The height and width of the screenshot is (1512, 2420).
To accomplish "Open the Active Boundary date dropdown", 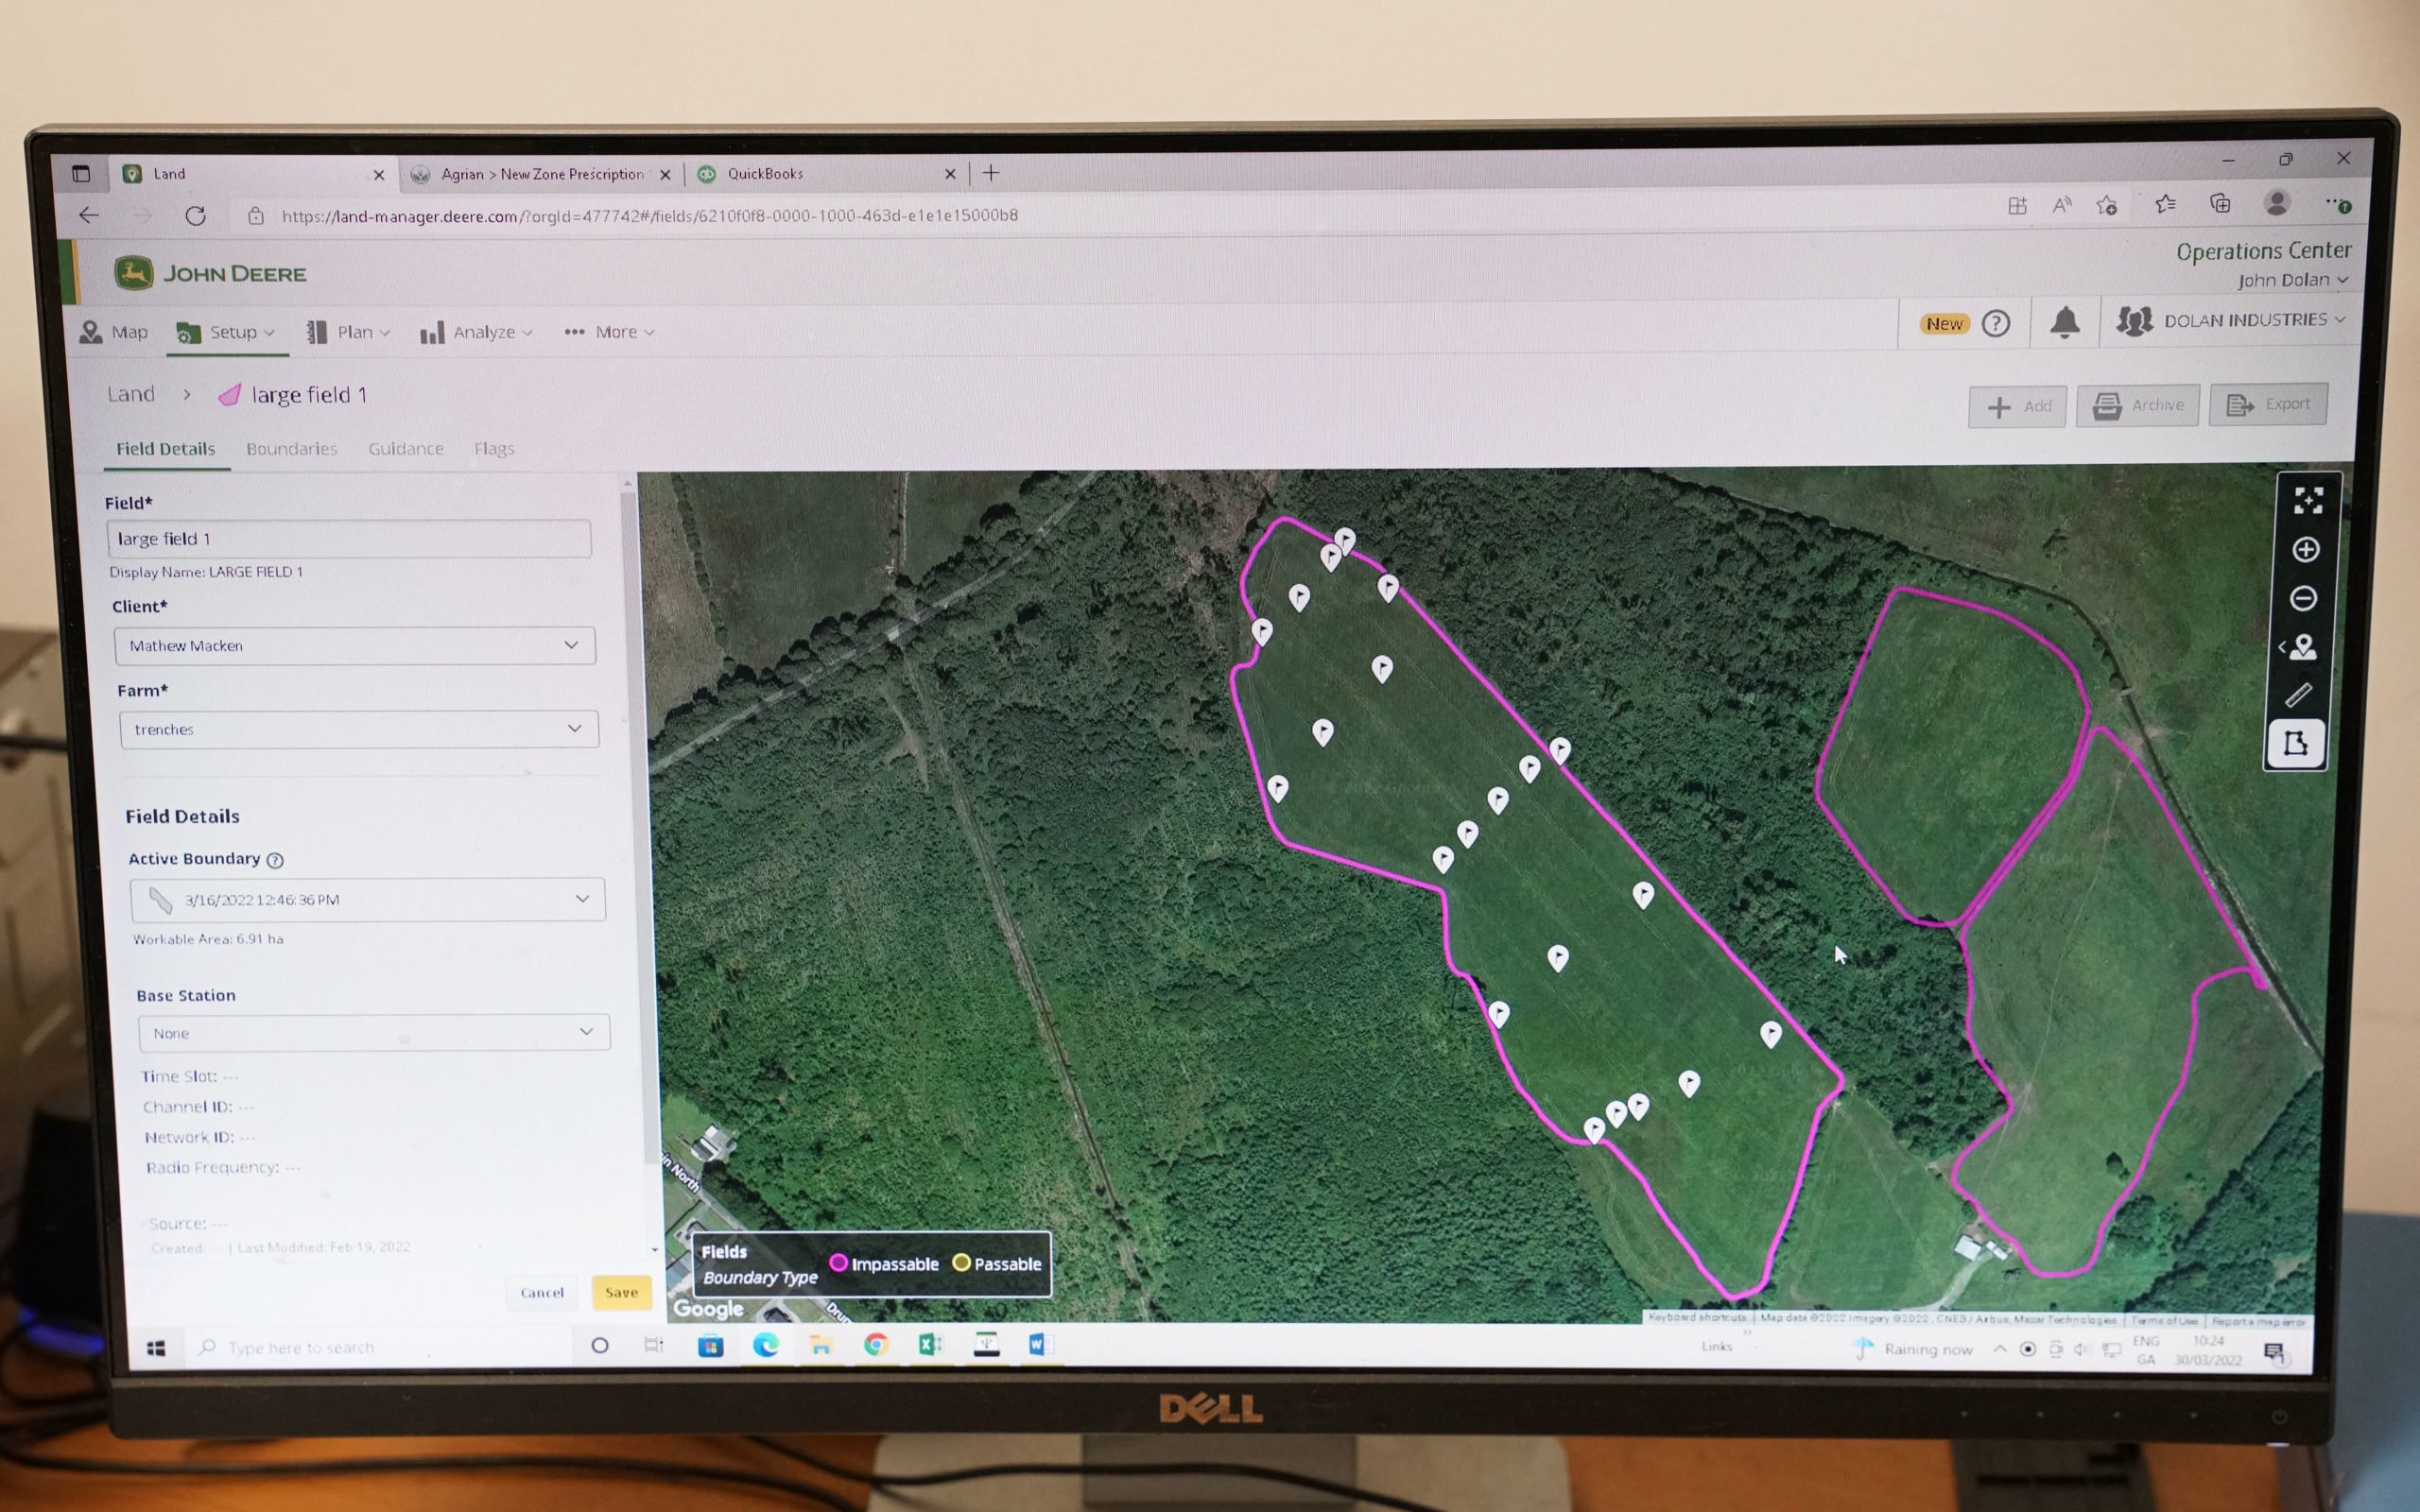I will pos(368,899).
